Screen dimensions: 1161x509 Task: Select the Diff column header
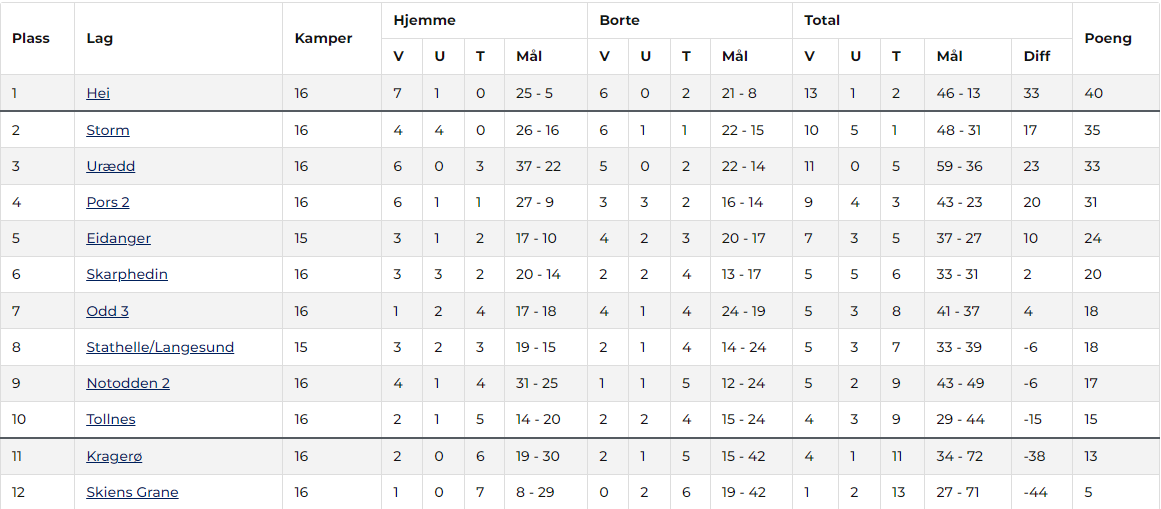coord(1037,56)
